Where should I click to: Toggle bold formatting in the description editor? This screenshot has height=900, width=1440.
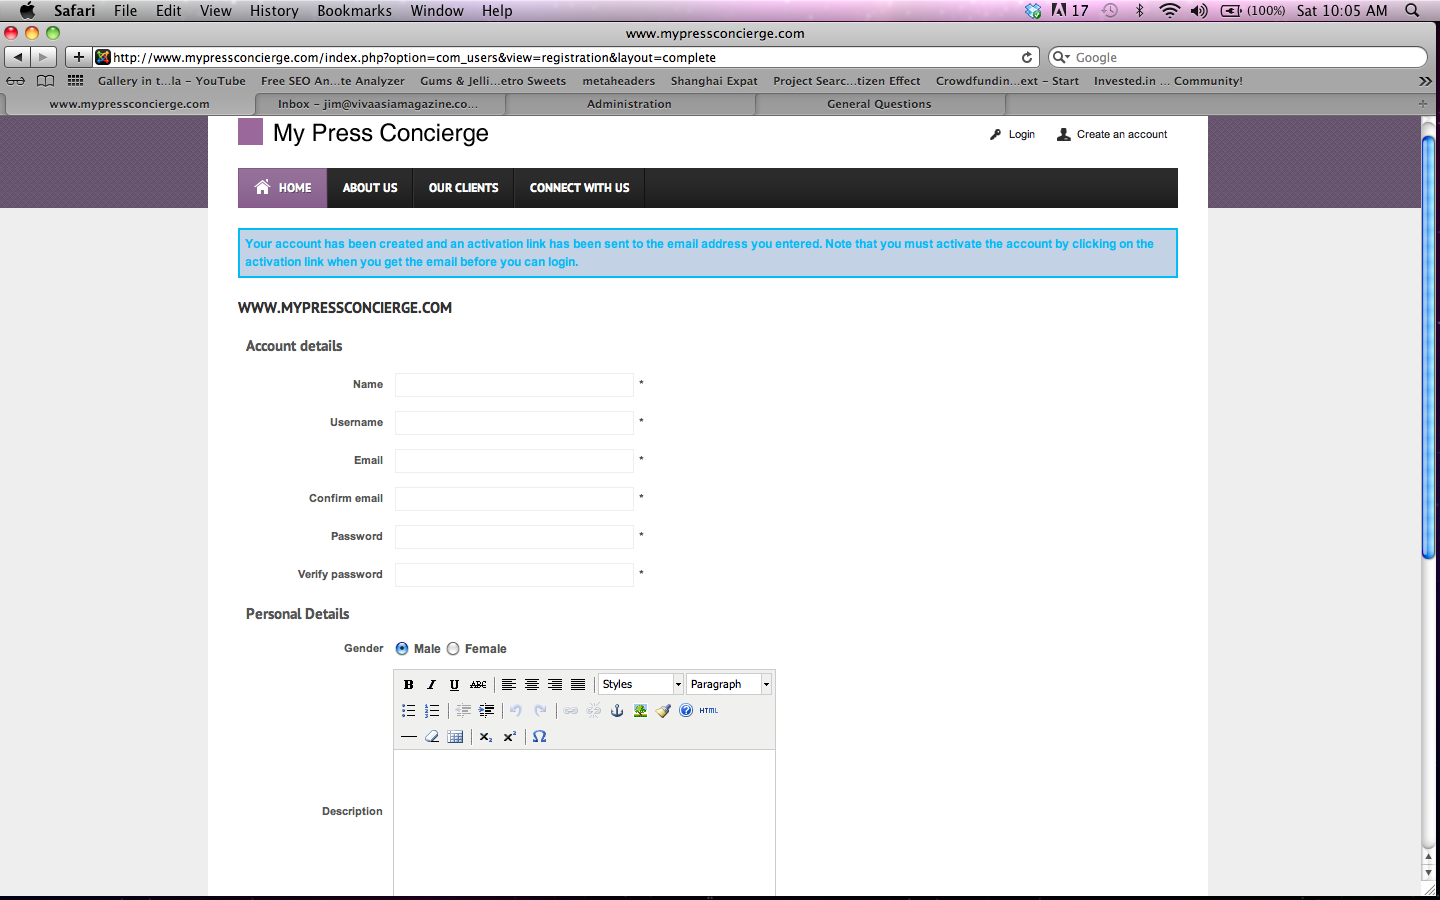408,684
